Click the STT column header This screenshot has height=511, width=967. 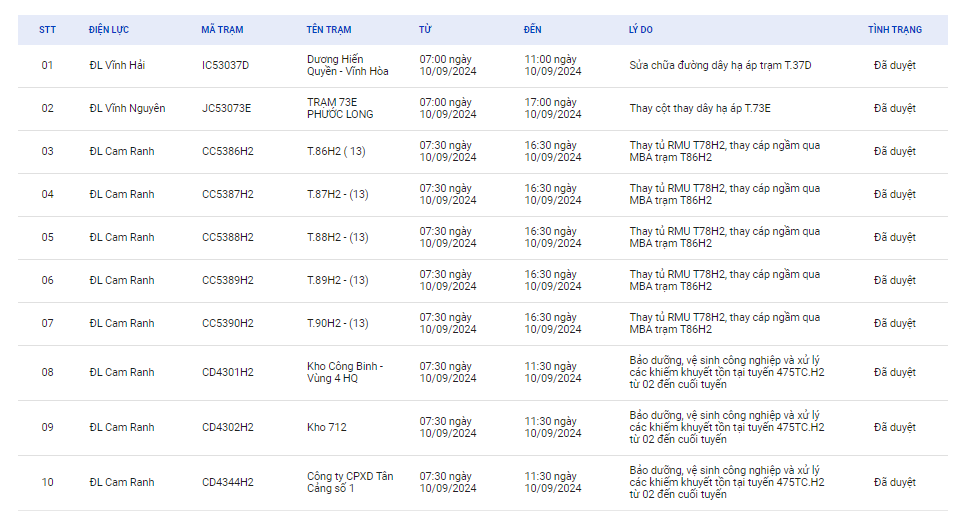[47, 30]
